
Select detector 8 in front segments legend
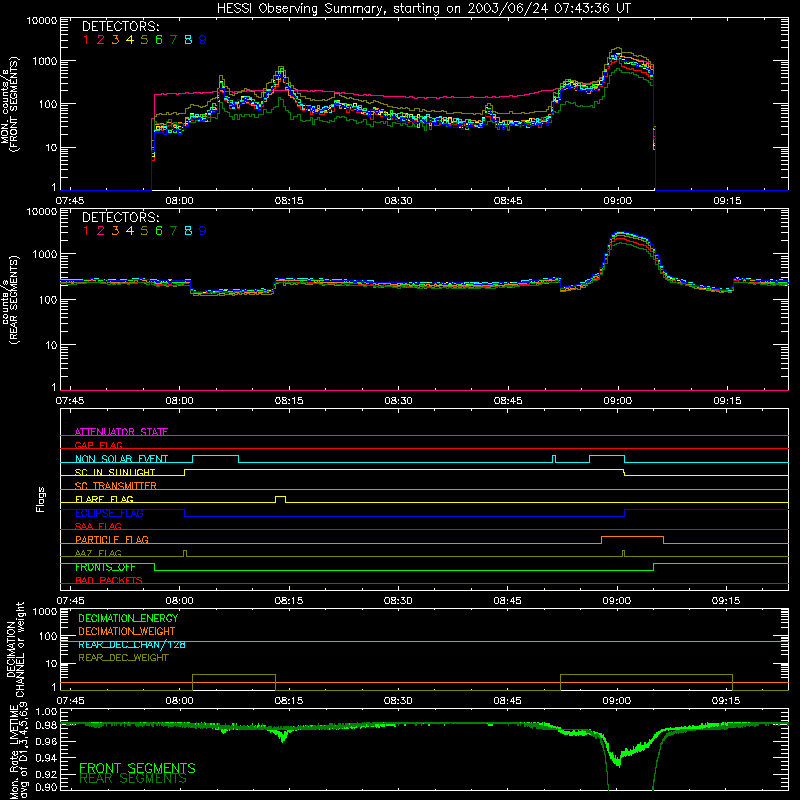pyautogui.click(x=188, y=40)
